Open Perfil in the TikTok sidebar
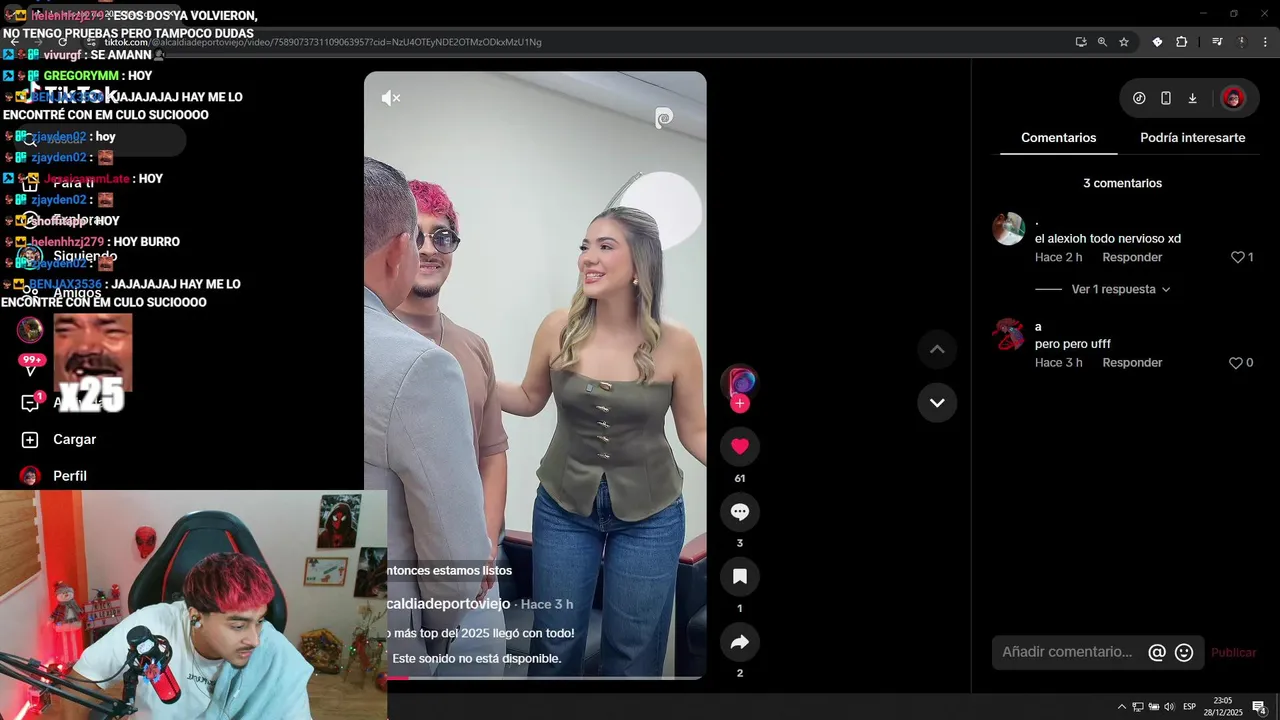Screen dimensions: 1280x720 point(55,476)
